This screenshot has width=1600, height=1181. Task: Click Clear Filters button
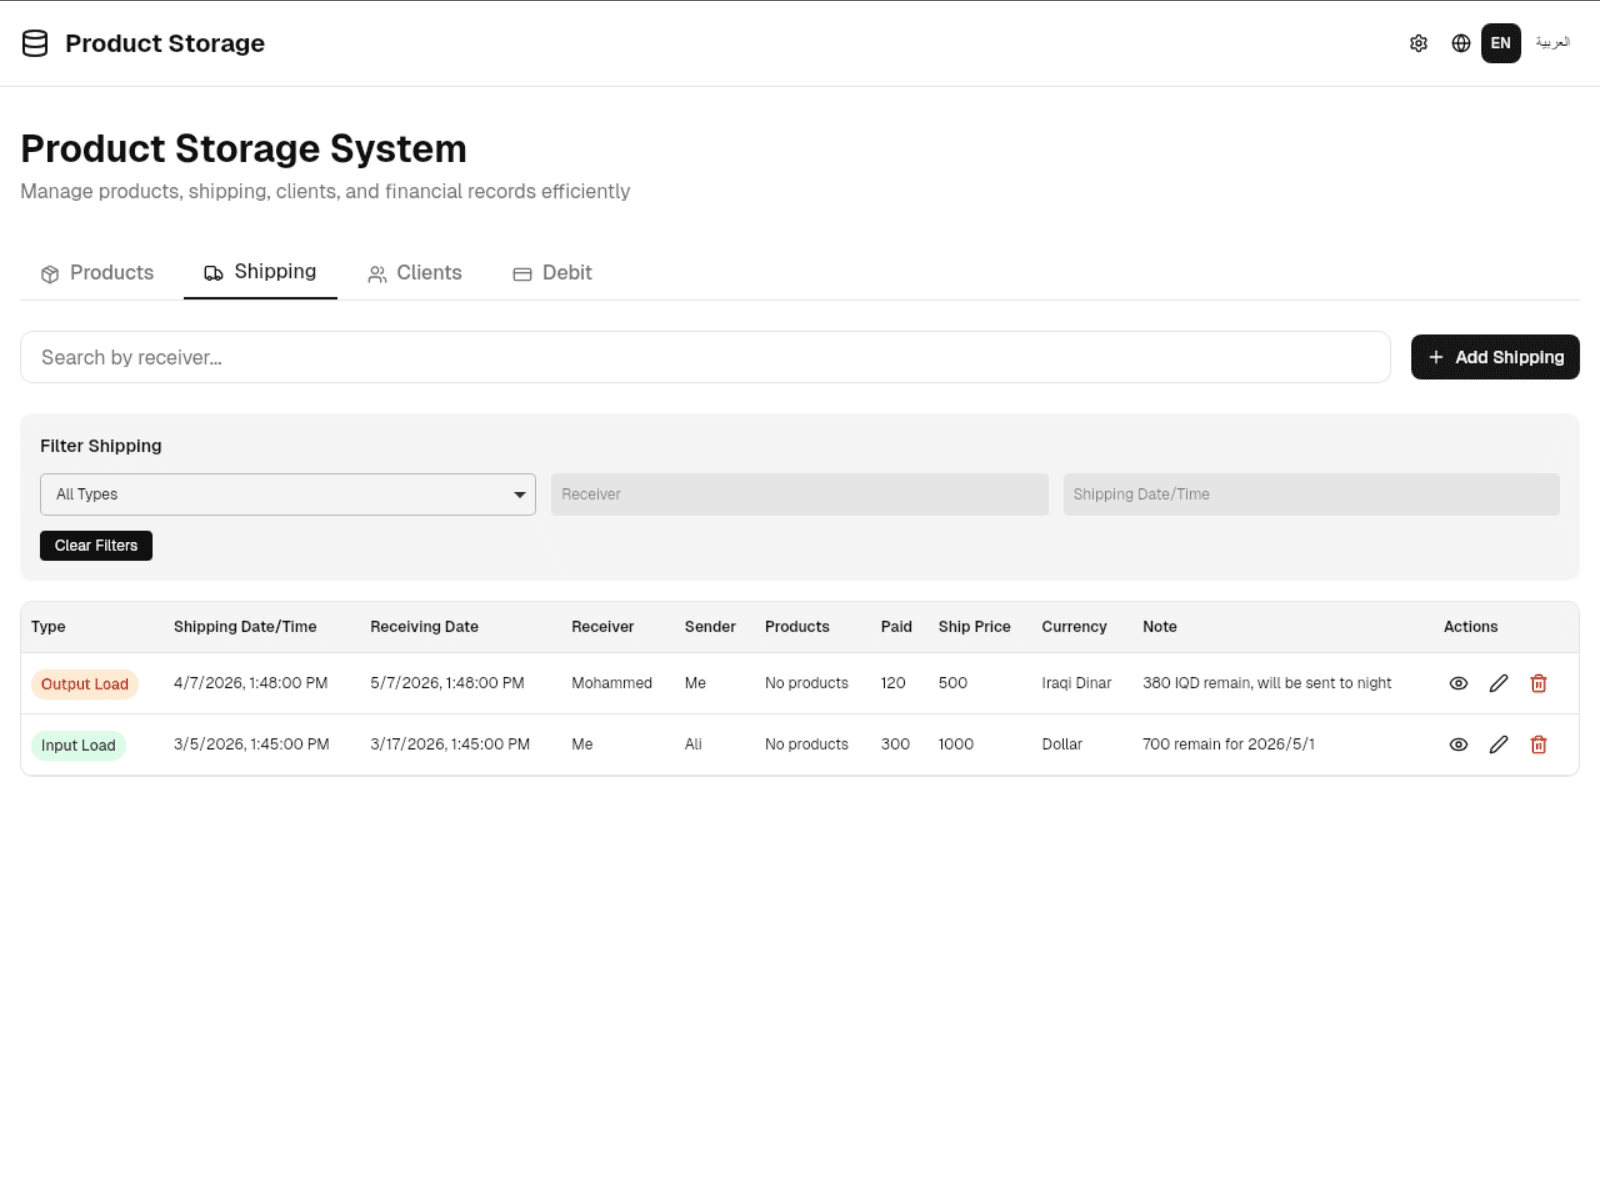(96, 545)
